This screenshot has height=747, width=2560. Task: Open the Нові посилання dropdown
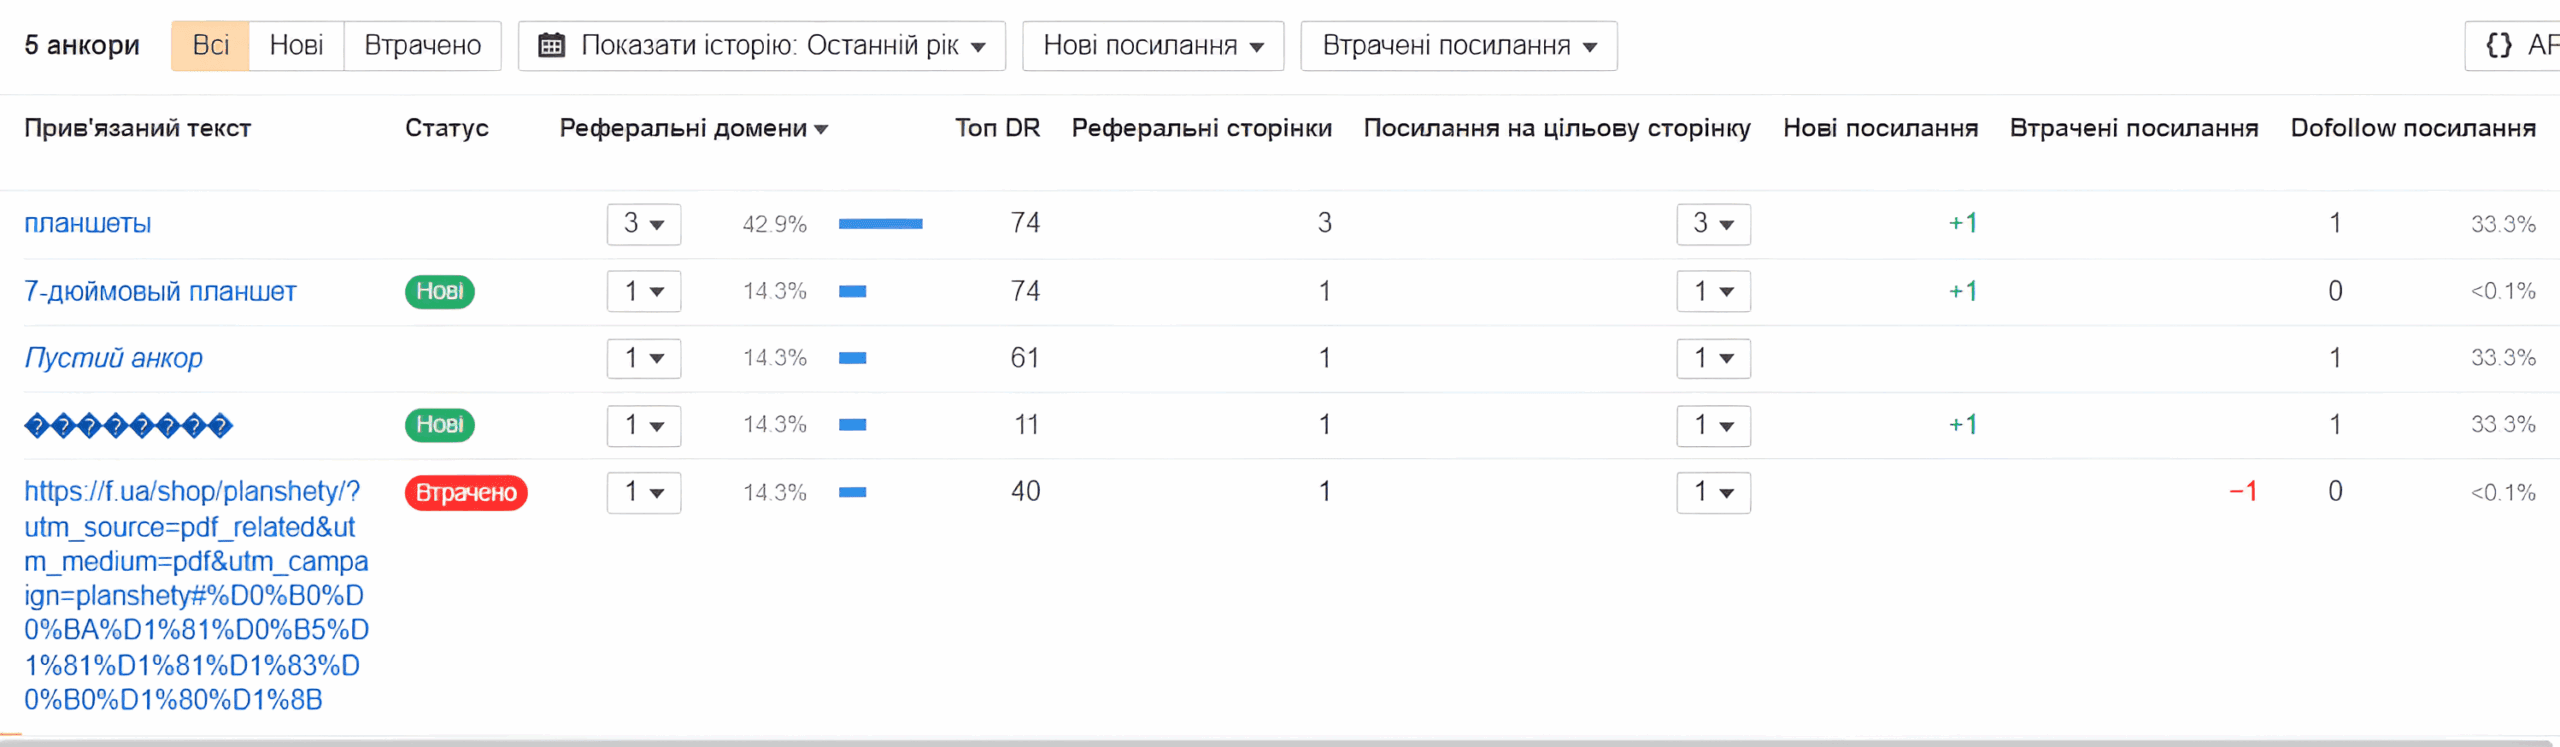pyautogui.click(x=1153, y=46)
